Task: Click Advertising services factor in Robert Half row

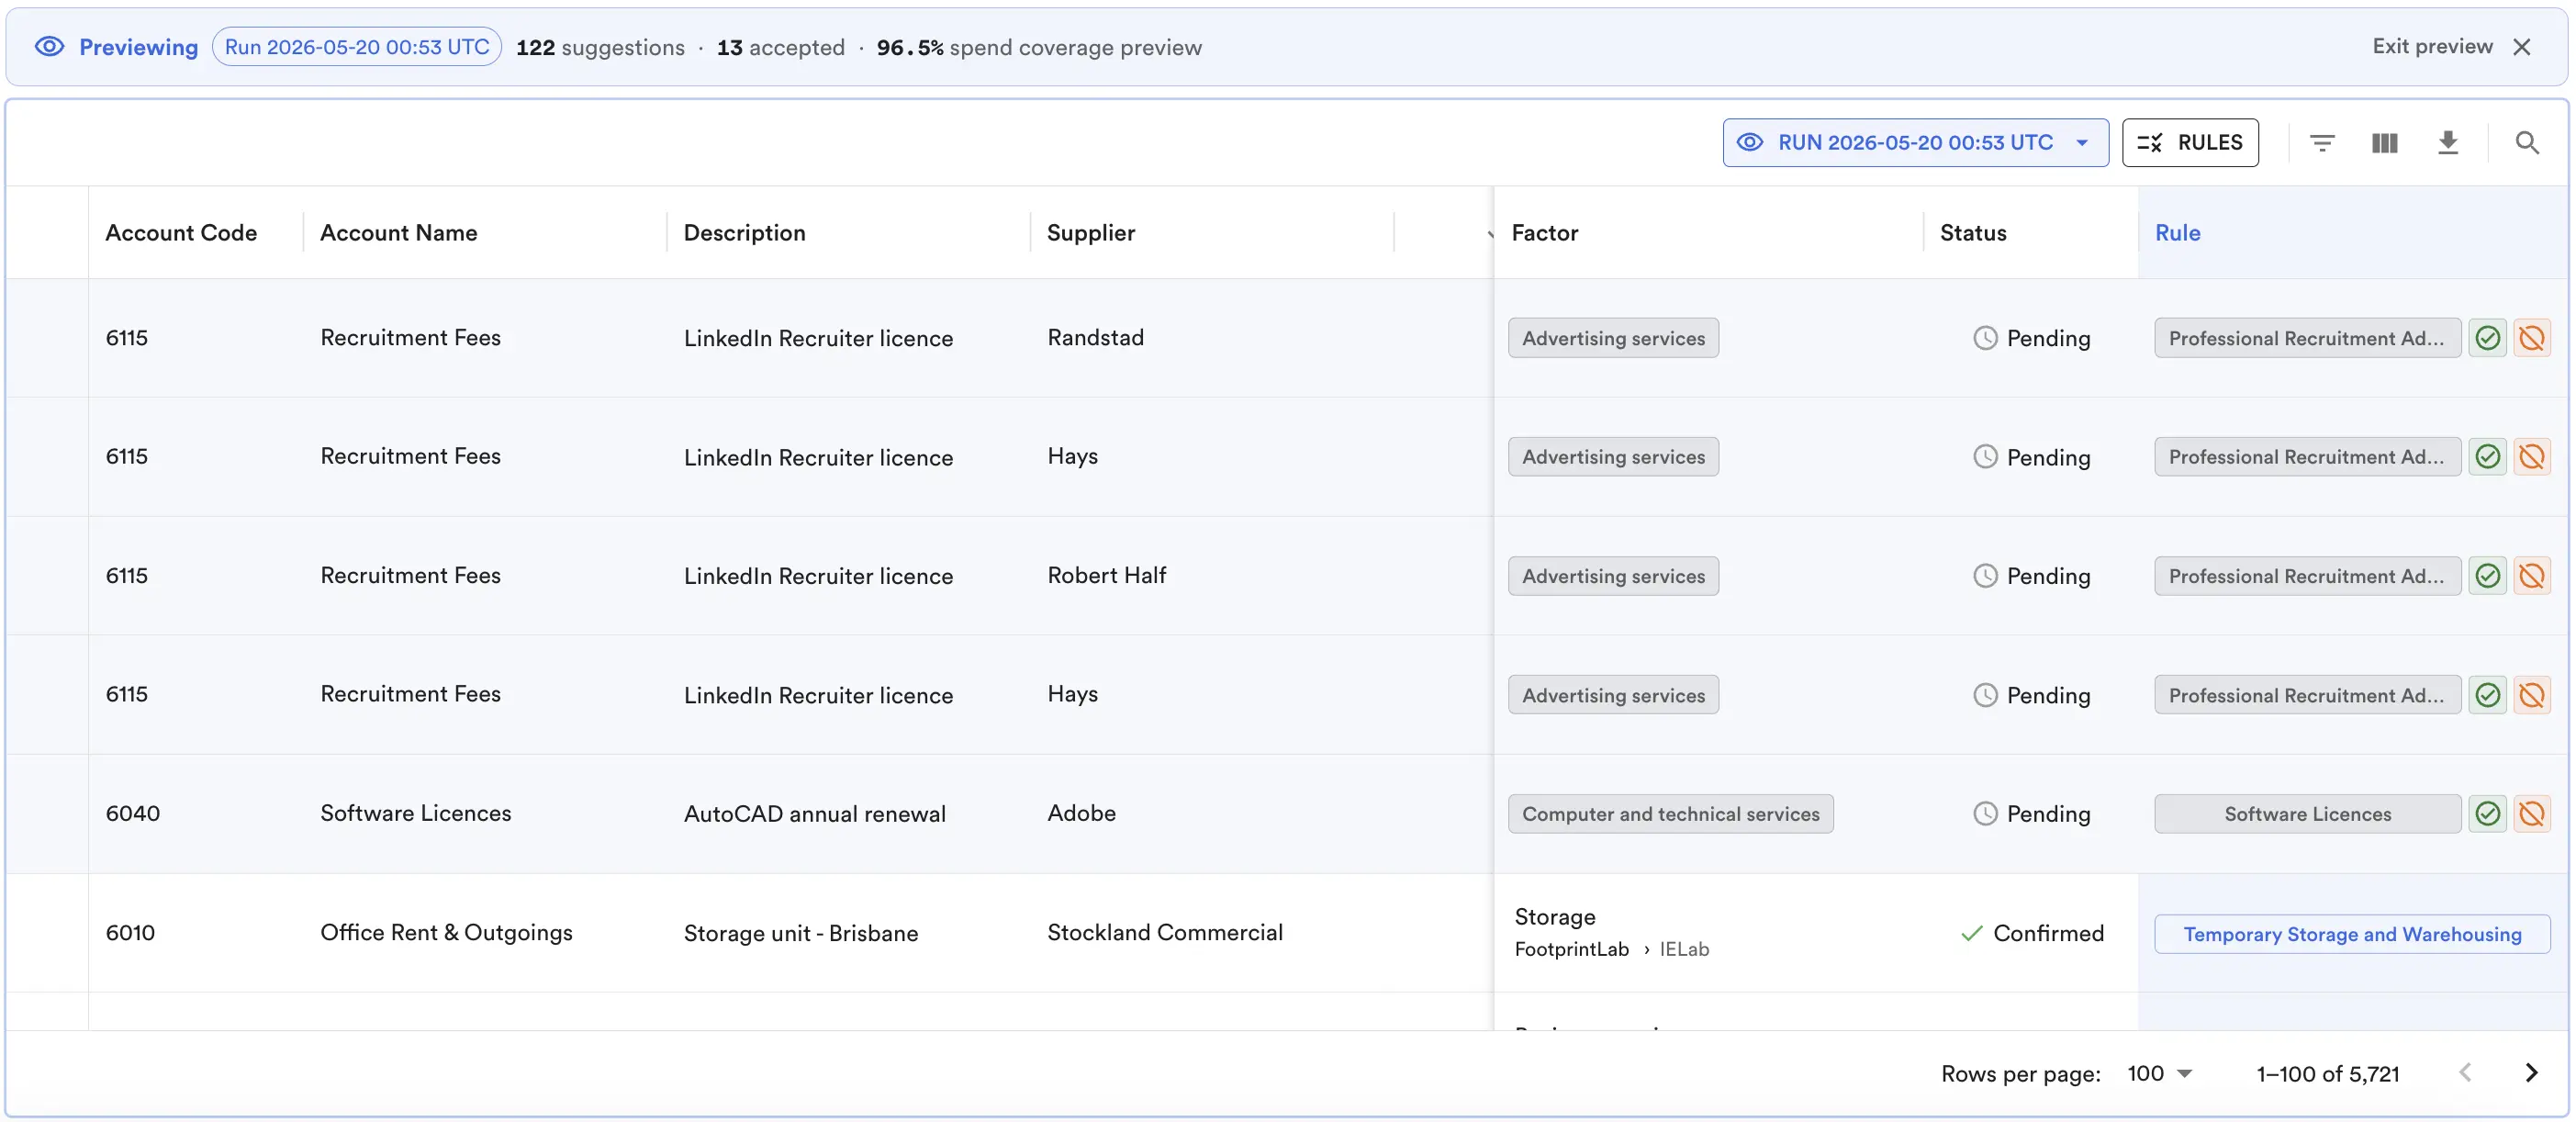Action: (x=1613, y=576)
